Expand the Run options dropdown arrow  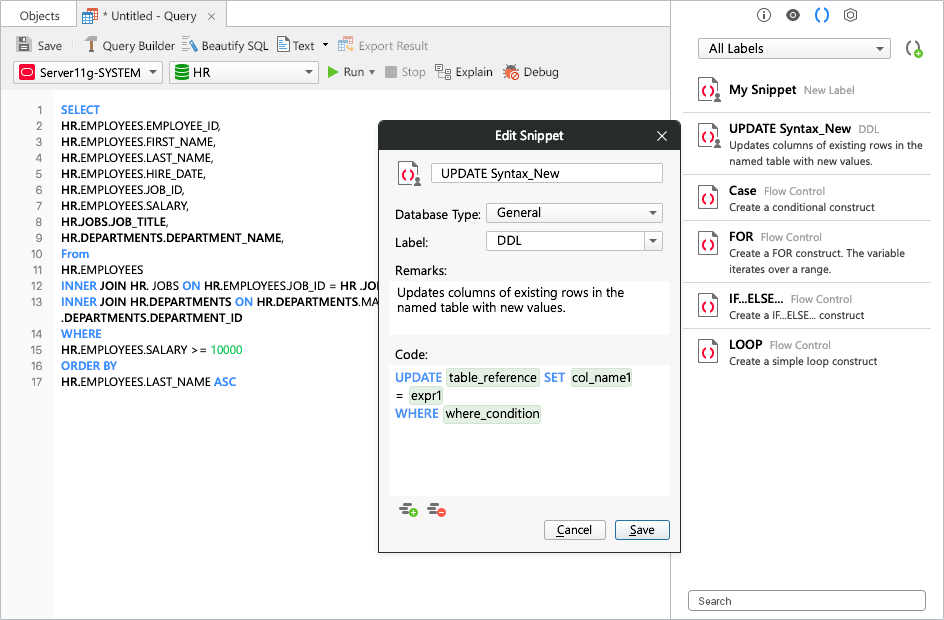[x=372, y=72]
